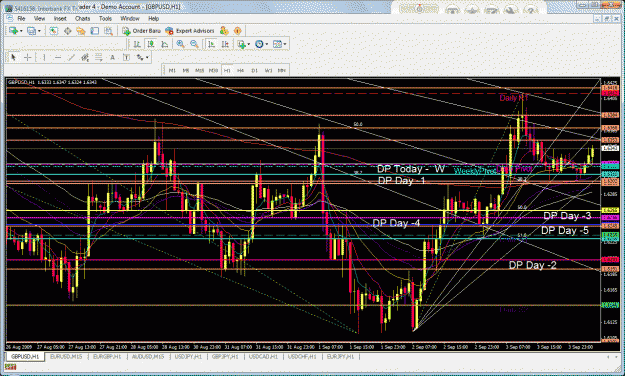This screenshot has height=376, width=625.
Task: Zoom out of the chart
Action: pyautogui.click(x=194, y=44)
